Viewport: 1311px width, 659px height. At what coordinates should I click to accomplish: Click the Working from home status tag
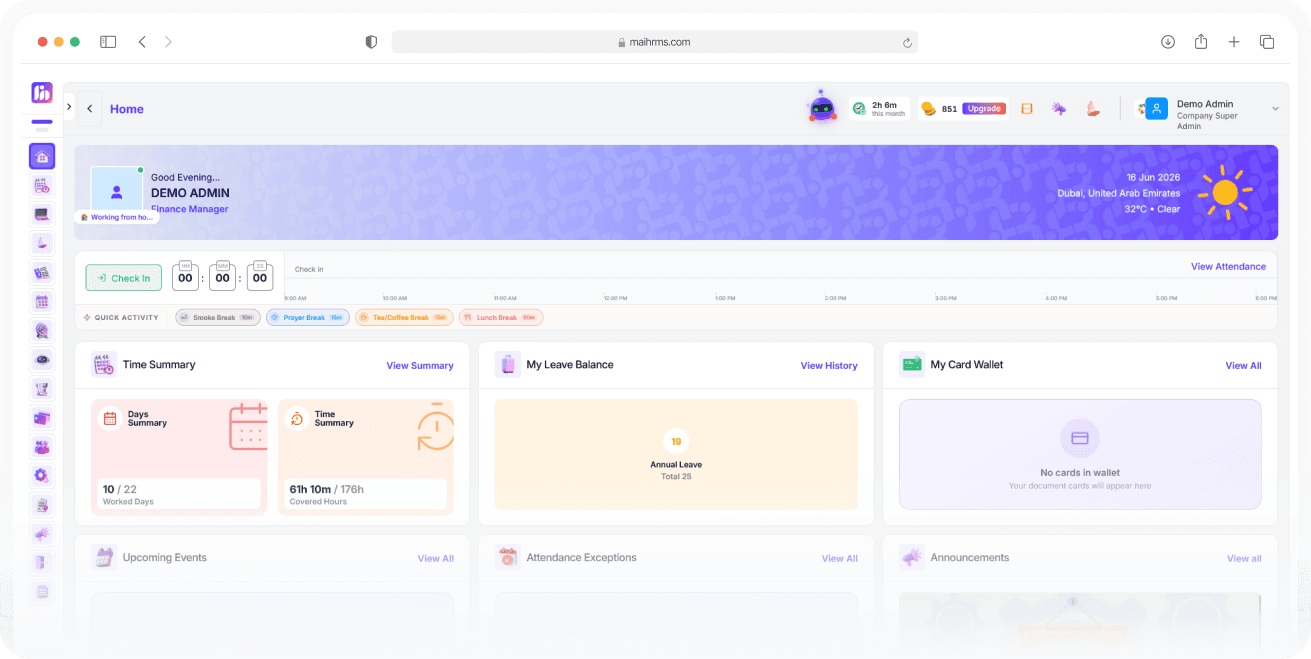click(x=116, y=217)
